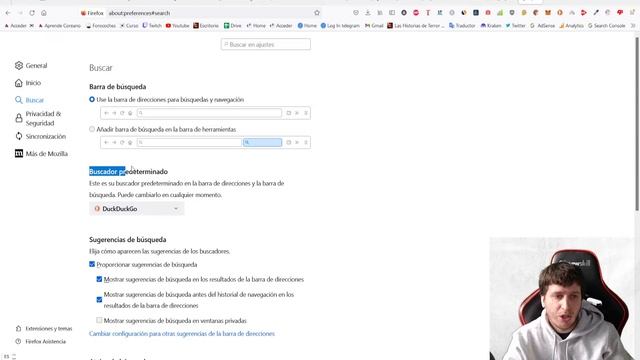Select address bar for searches radio option
Viewport: 640px width, 360px height.
pyautogui.click(x=92, y=100)
